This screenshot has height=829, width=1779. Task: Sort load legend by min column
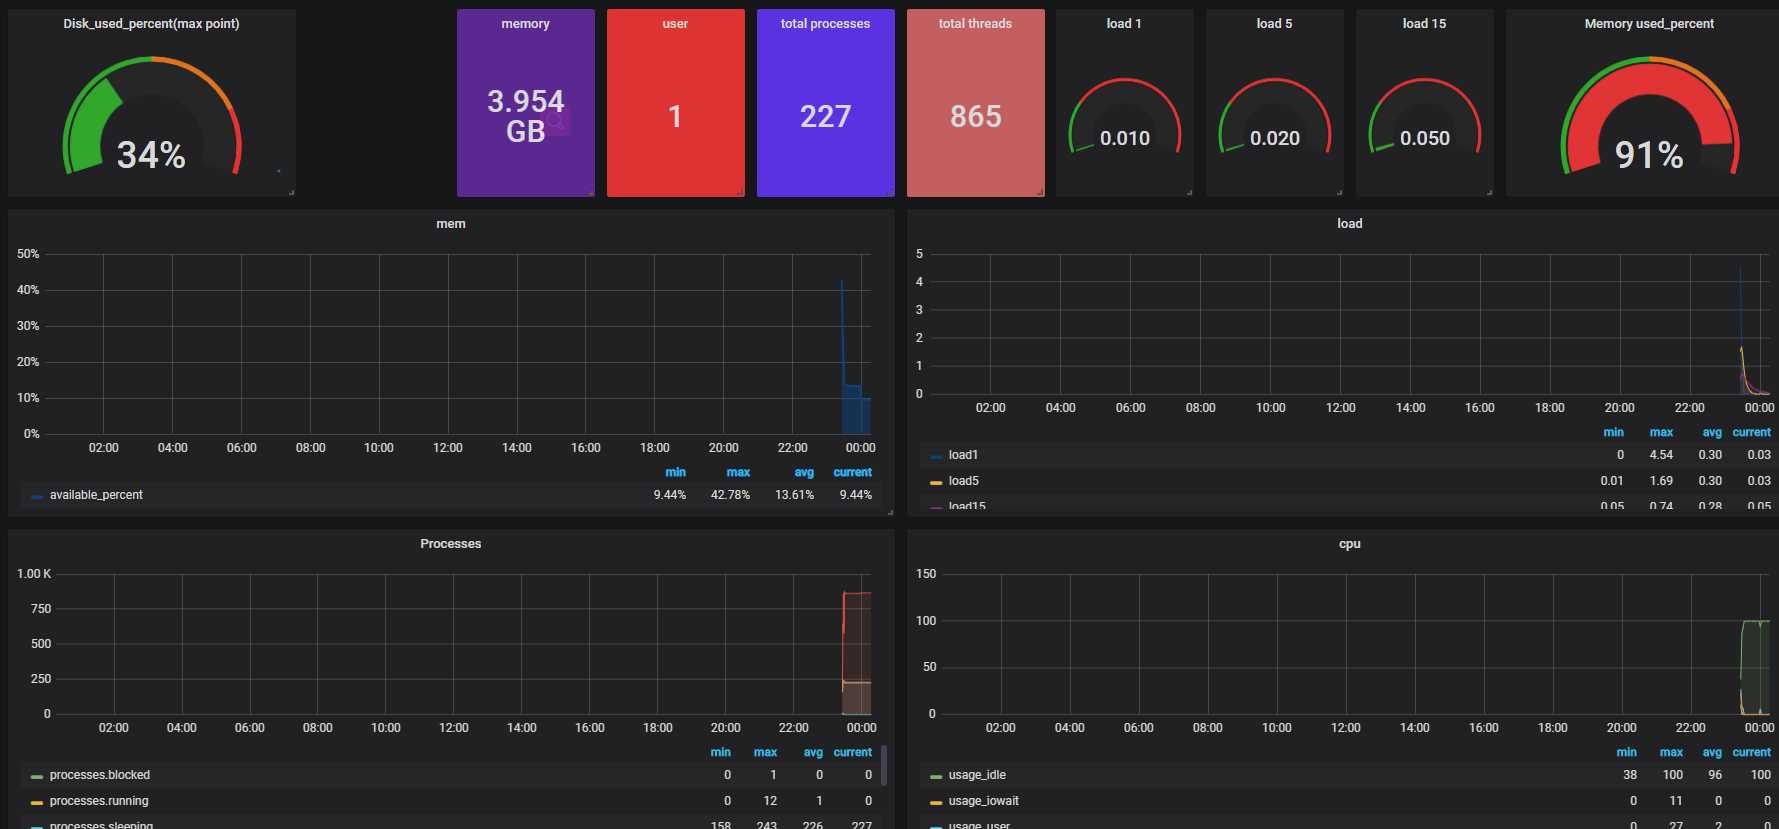point(1613,432)
